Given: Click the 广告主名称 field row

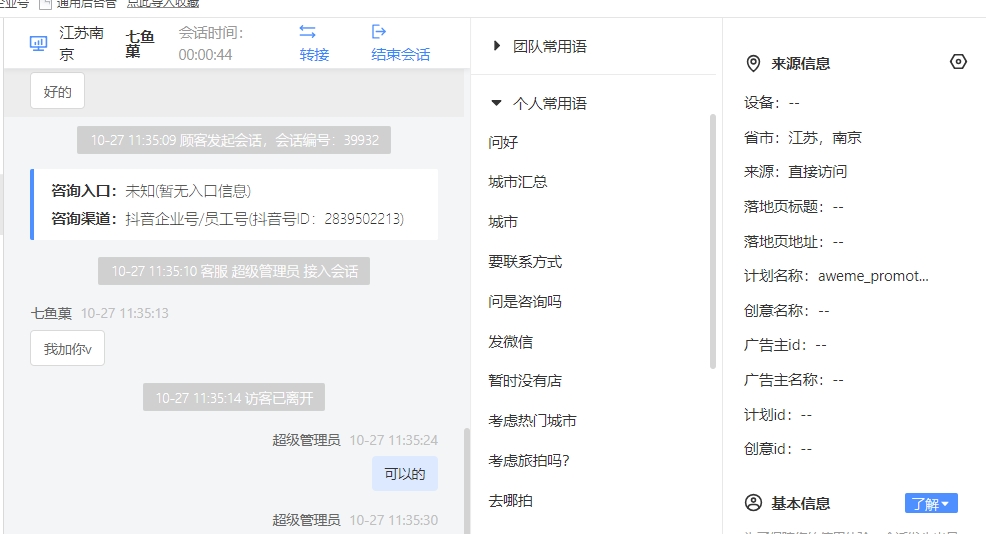Looking at the screenshot, I should [x=794, y=380].
